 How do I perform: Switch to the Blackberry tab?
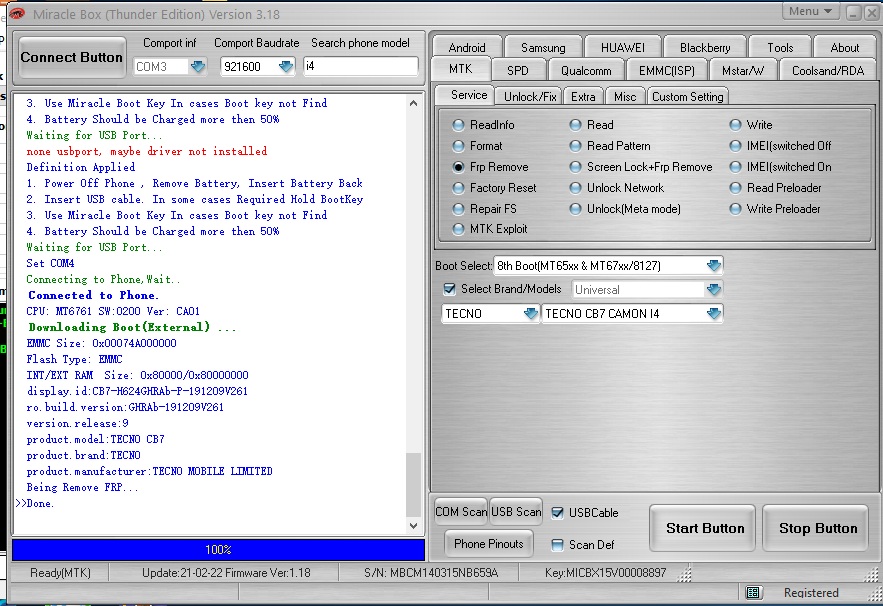pos(705,48)
